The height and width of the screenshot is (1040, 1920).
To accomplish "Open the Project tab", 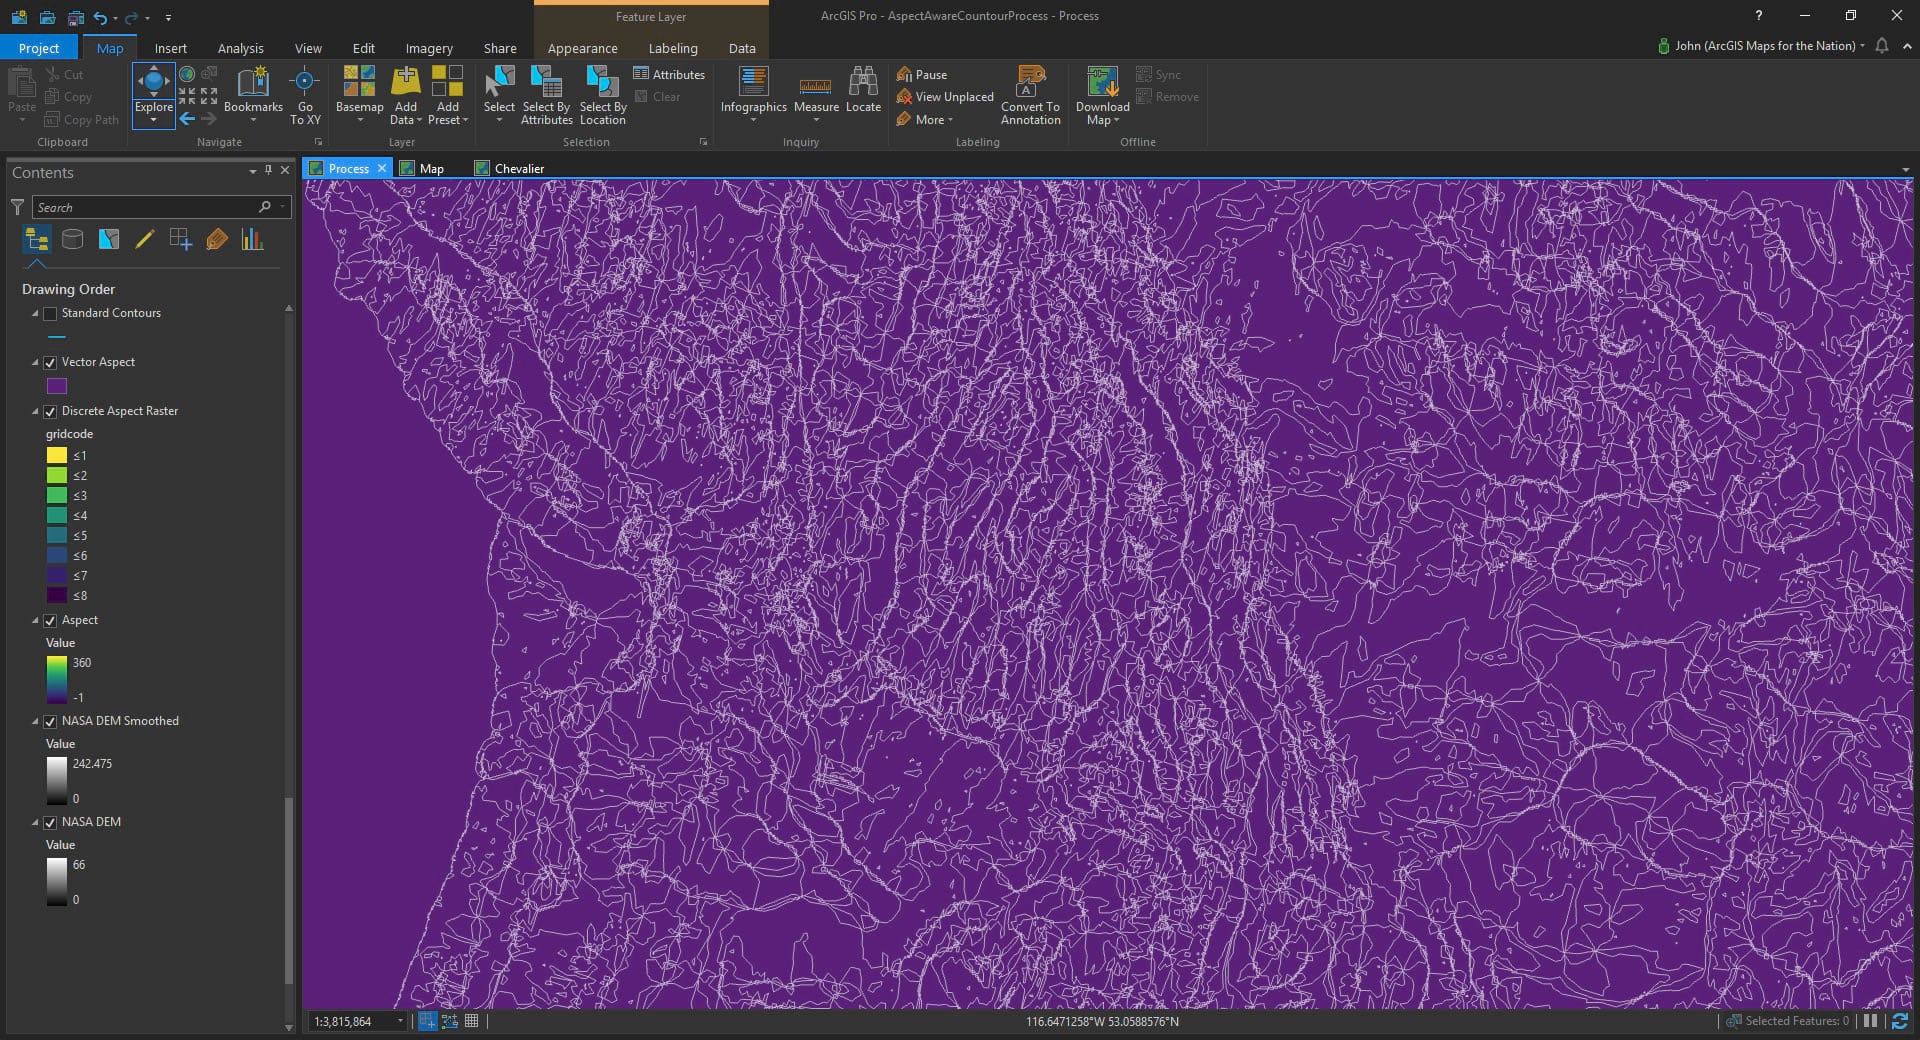I will (39, 48).
